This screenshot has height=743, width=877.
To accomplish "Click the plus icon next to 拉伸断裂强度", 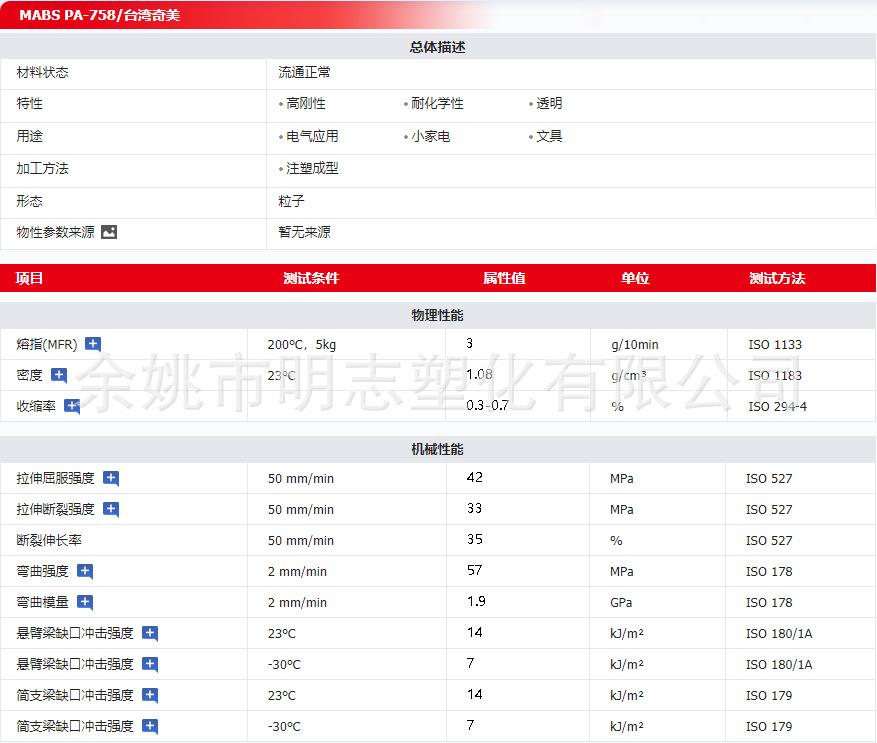I will (x=111, y=509).
